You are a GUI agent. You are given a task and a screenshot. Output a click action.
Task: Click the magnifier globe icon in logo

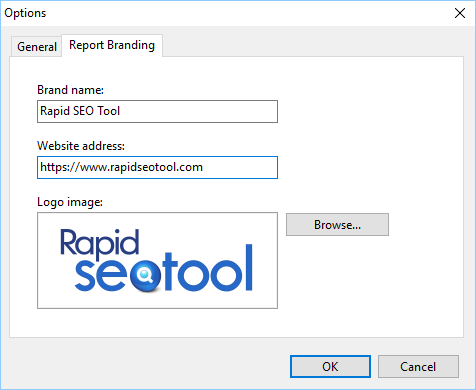[145, 276]
